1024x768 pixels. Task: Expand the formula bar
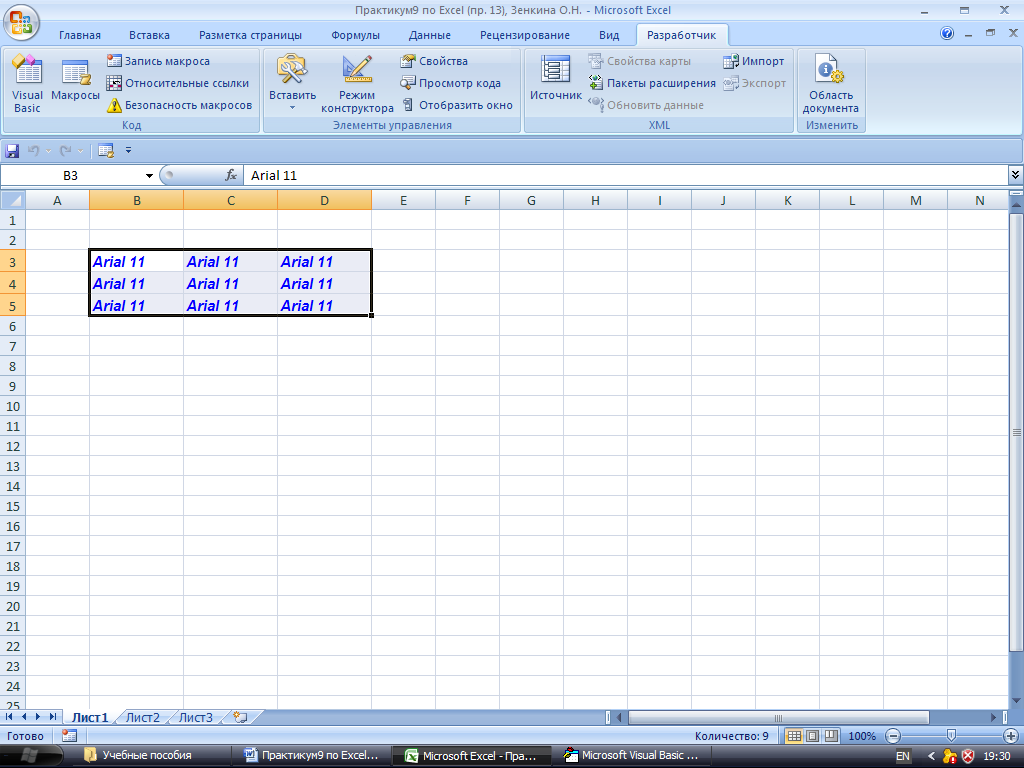(1015, 175)
